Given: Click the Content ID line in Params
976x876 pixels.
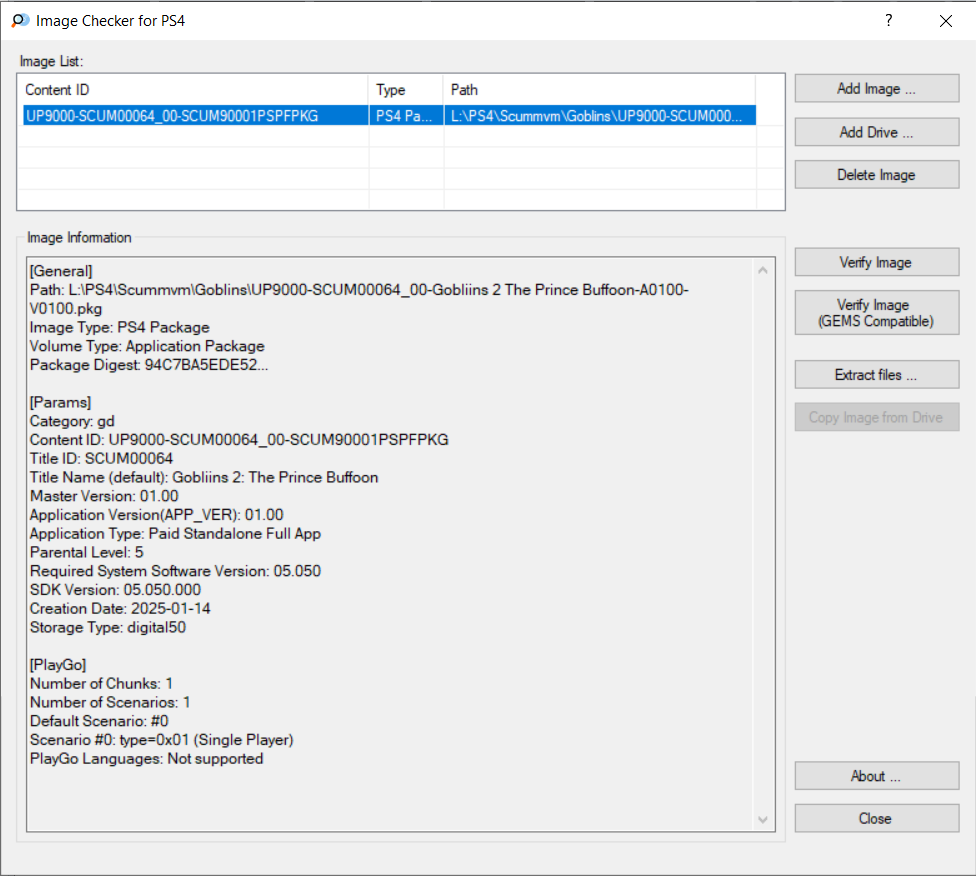Looking at the screenshot, I should tap(239, 440).
